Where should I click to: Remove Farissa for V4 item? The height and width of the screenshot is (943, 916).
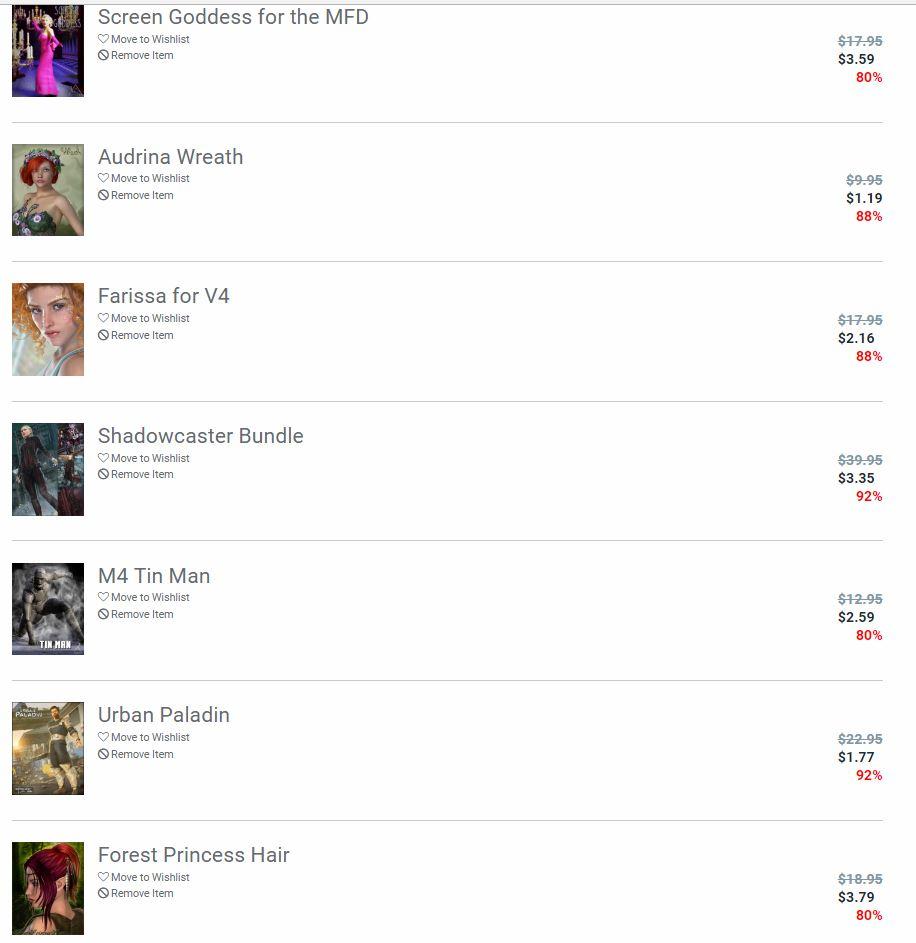136,335
